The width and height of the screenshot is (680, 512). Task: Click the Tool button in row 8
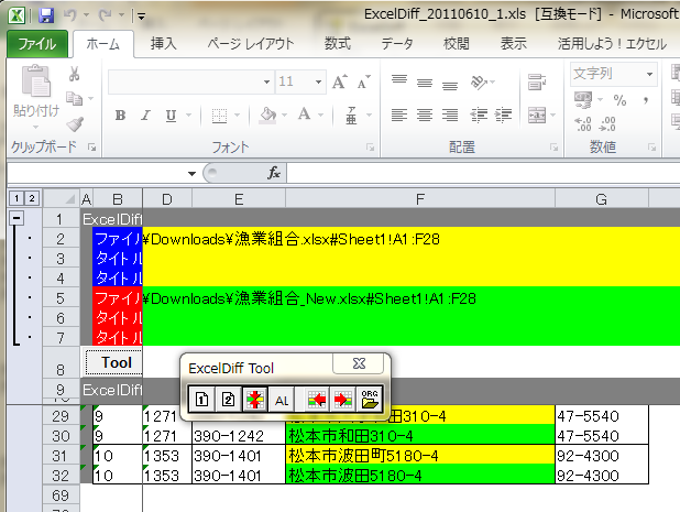(x=114, y=362)
